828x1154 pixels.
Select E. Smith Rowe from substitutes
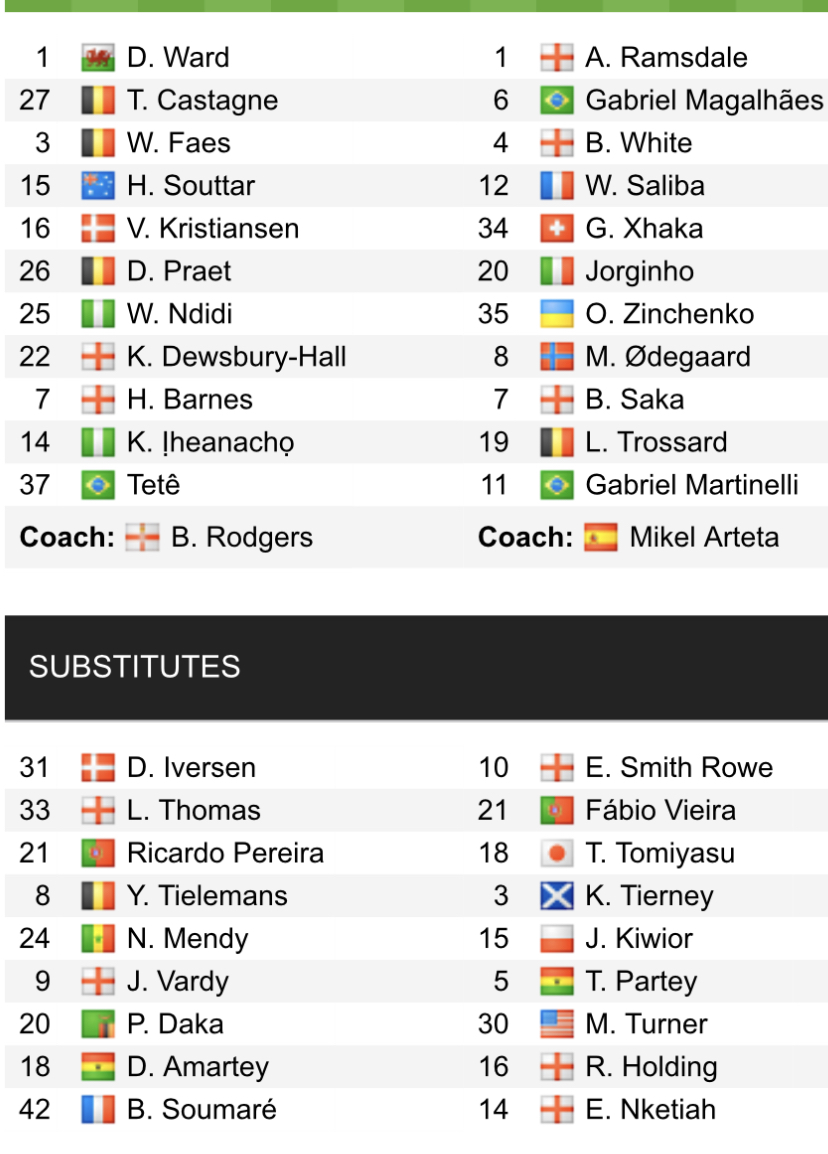pyautogui.click(x=678, y=768)
